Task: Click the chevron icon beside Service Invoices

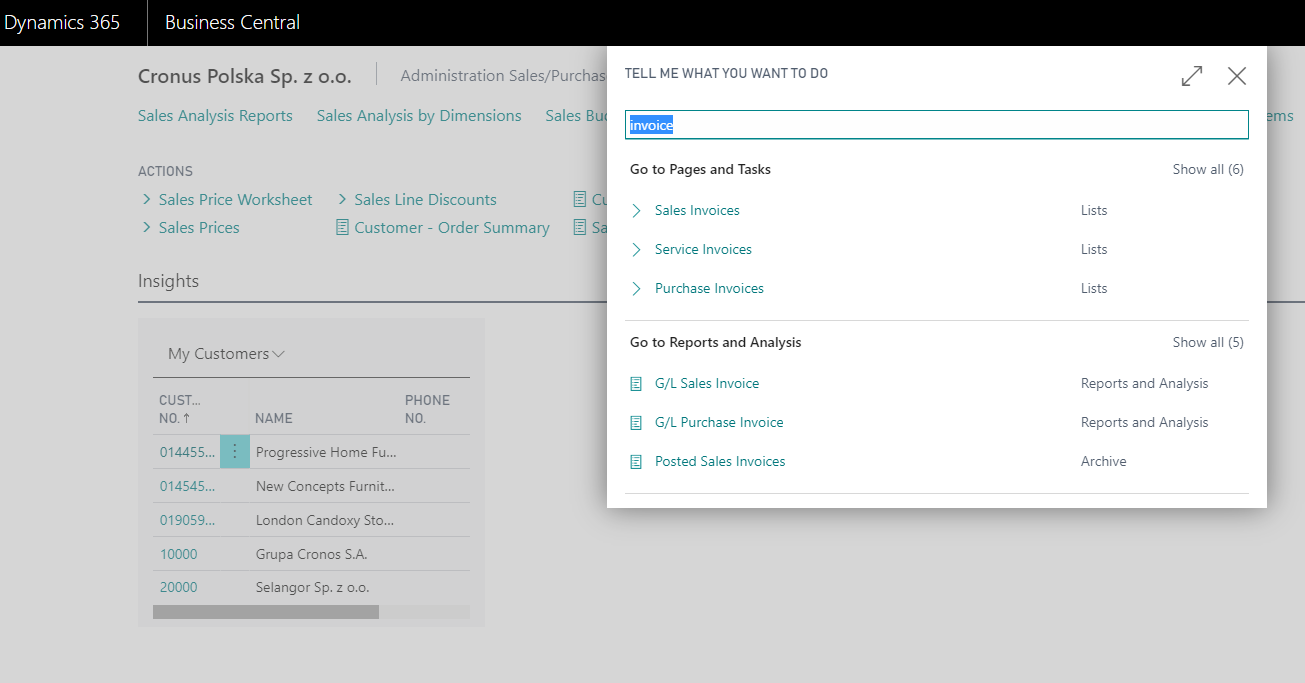Action: click(636, 249)
